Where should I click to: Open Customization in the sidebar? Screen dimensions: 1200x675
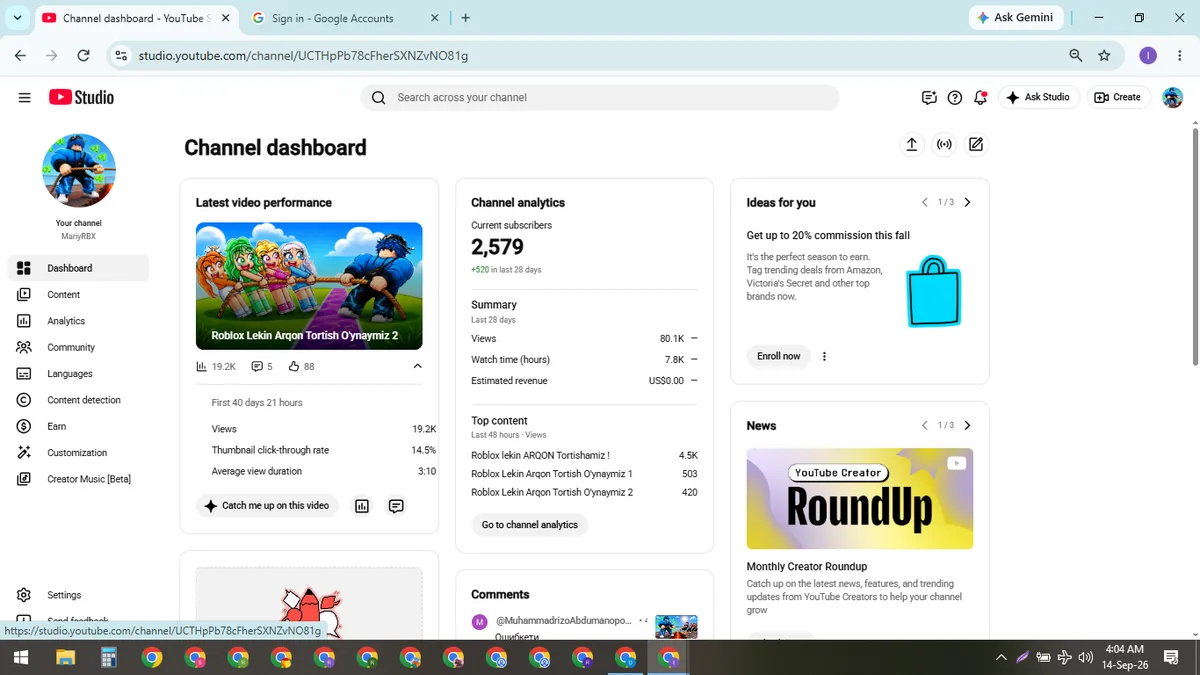click(x=78, y=452)
